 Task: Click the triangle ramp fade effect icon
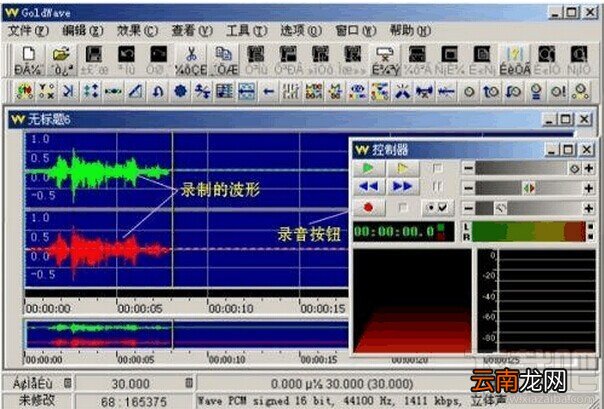pos(135,92)
